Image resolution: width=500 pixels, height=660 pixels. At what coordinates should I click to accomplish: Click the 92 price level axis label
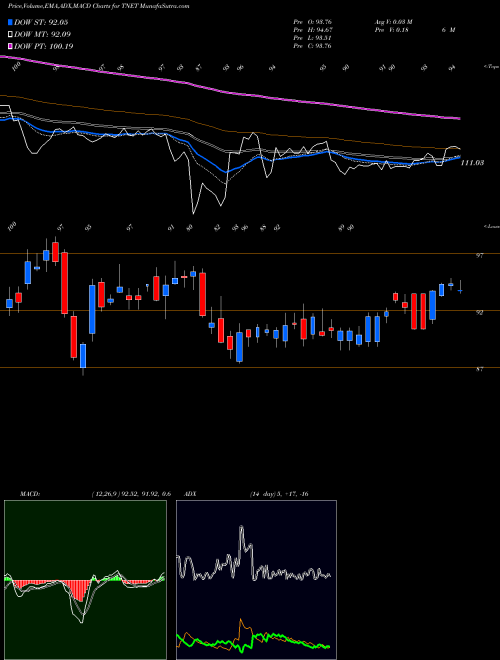tap(479, 312)
